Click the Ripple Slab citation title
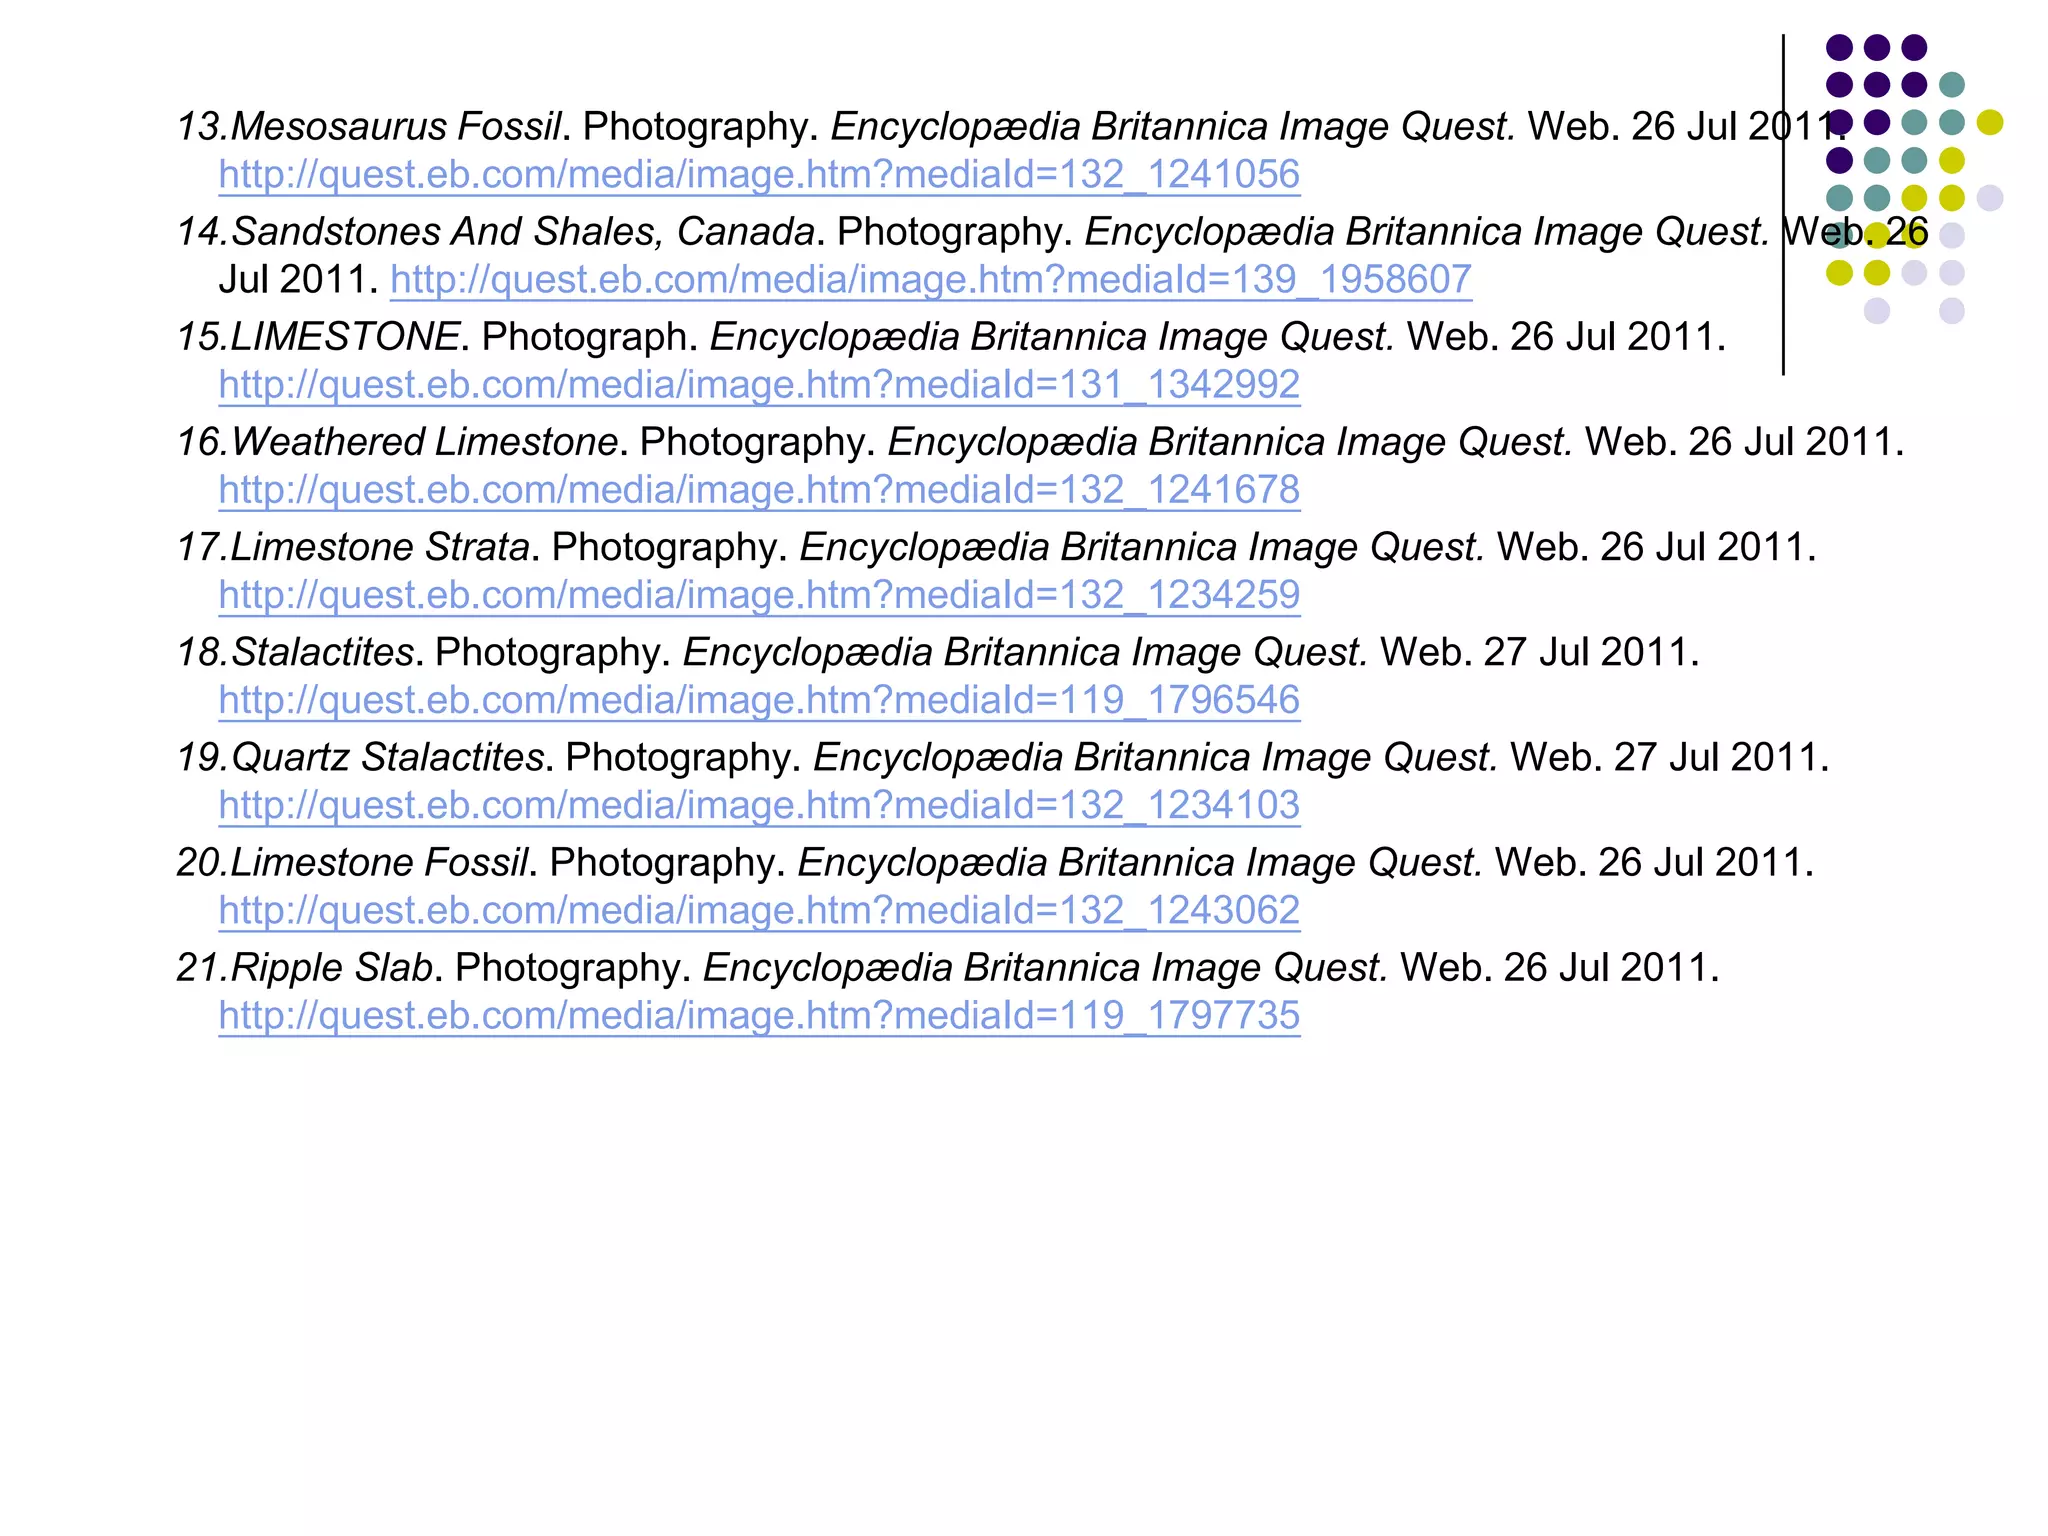 click(x=331, y=967)
